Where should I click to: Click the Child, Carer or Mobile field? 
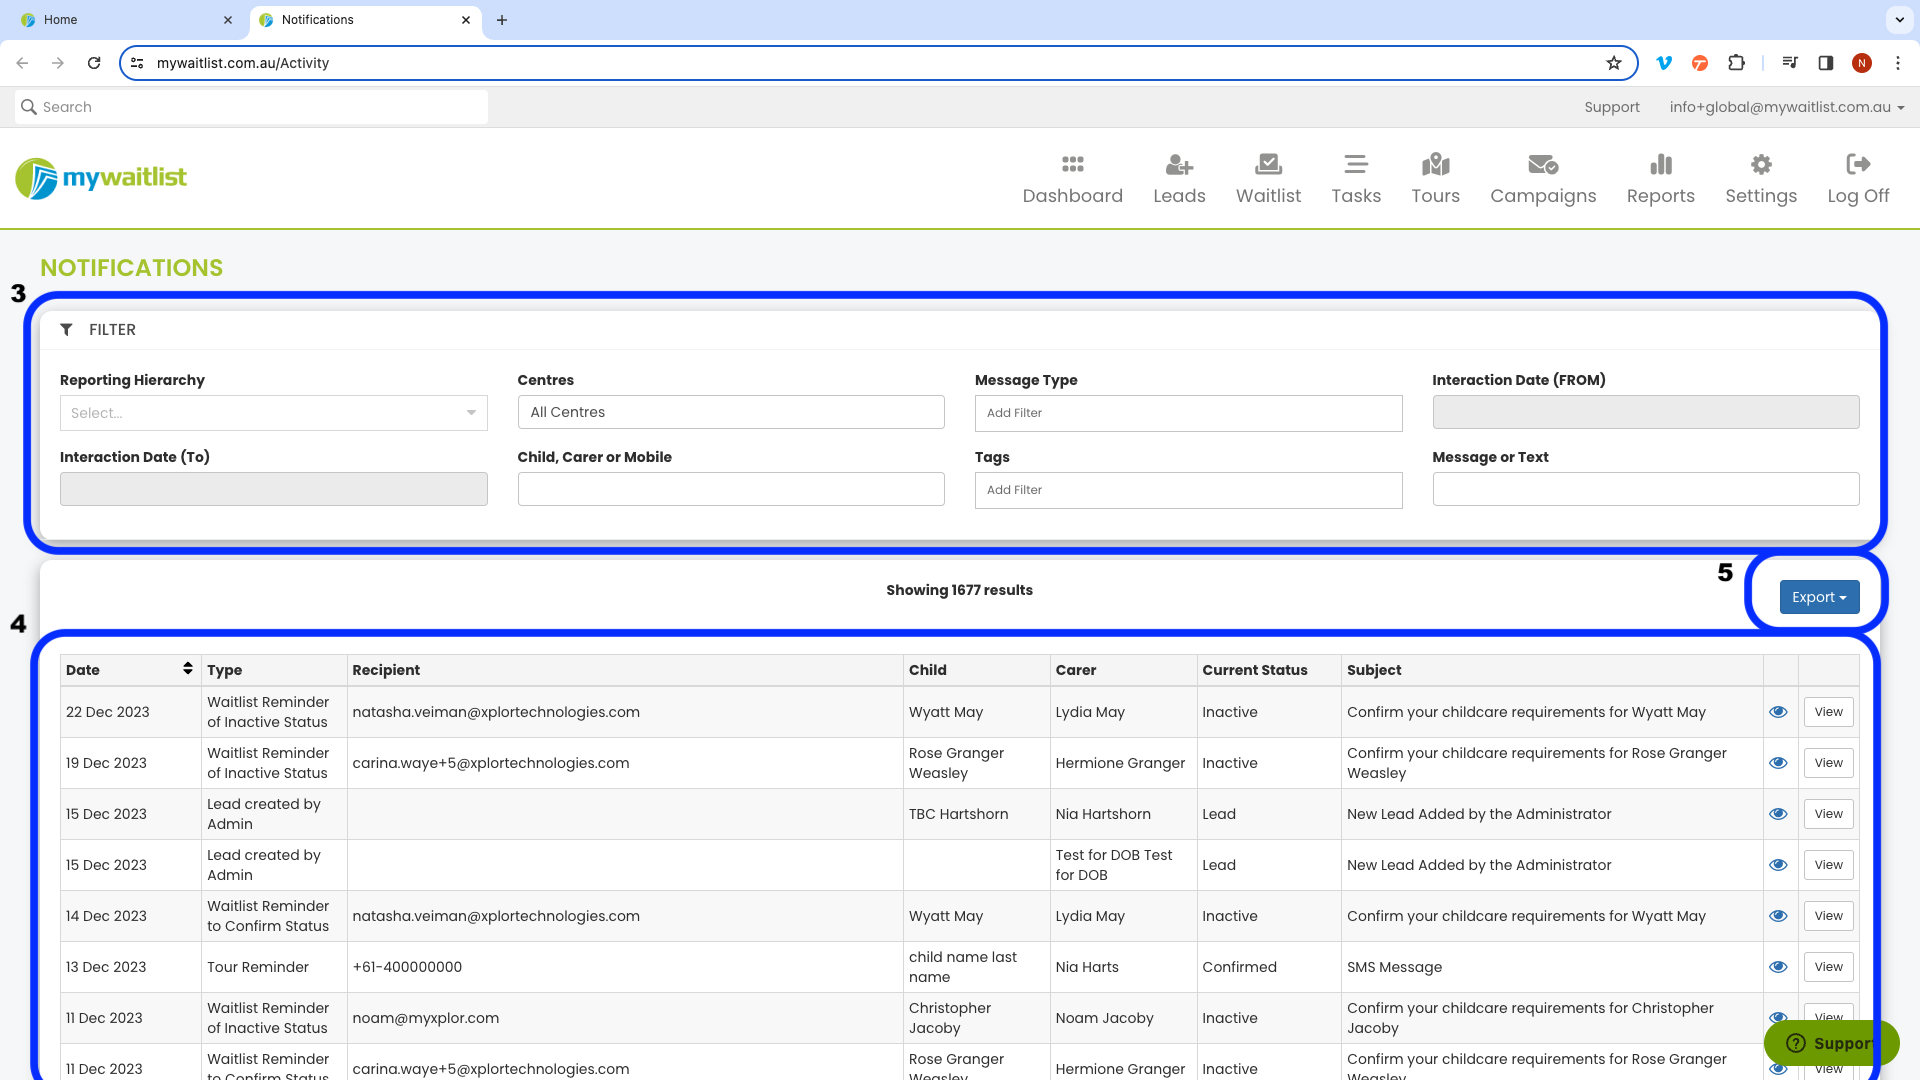(x=731, y=489)
